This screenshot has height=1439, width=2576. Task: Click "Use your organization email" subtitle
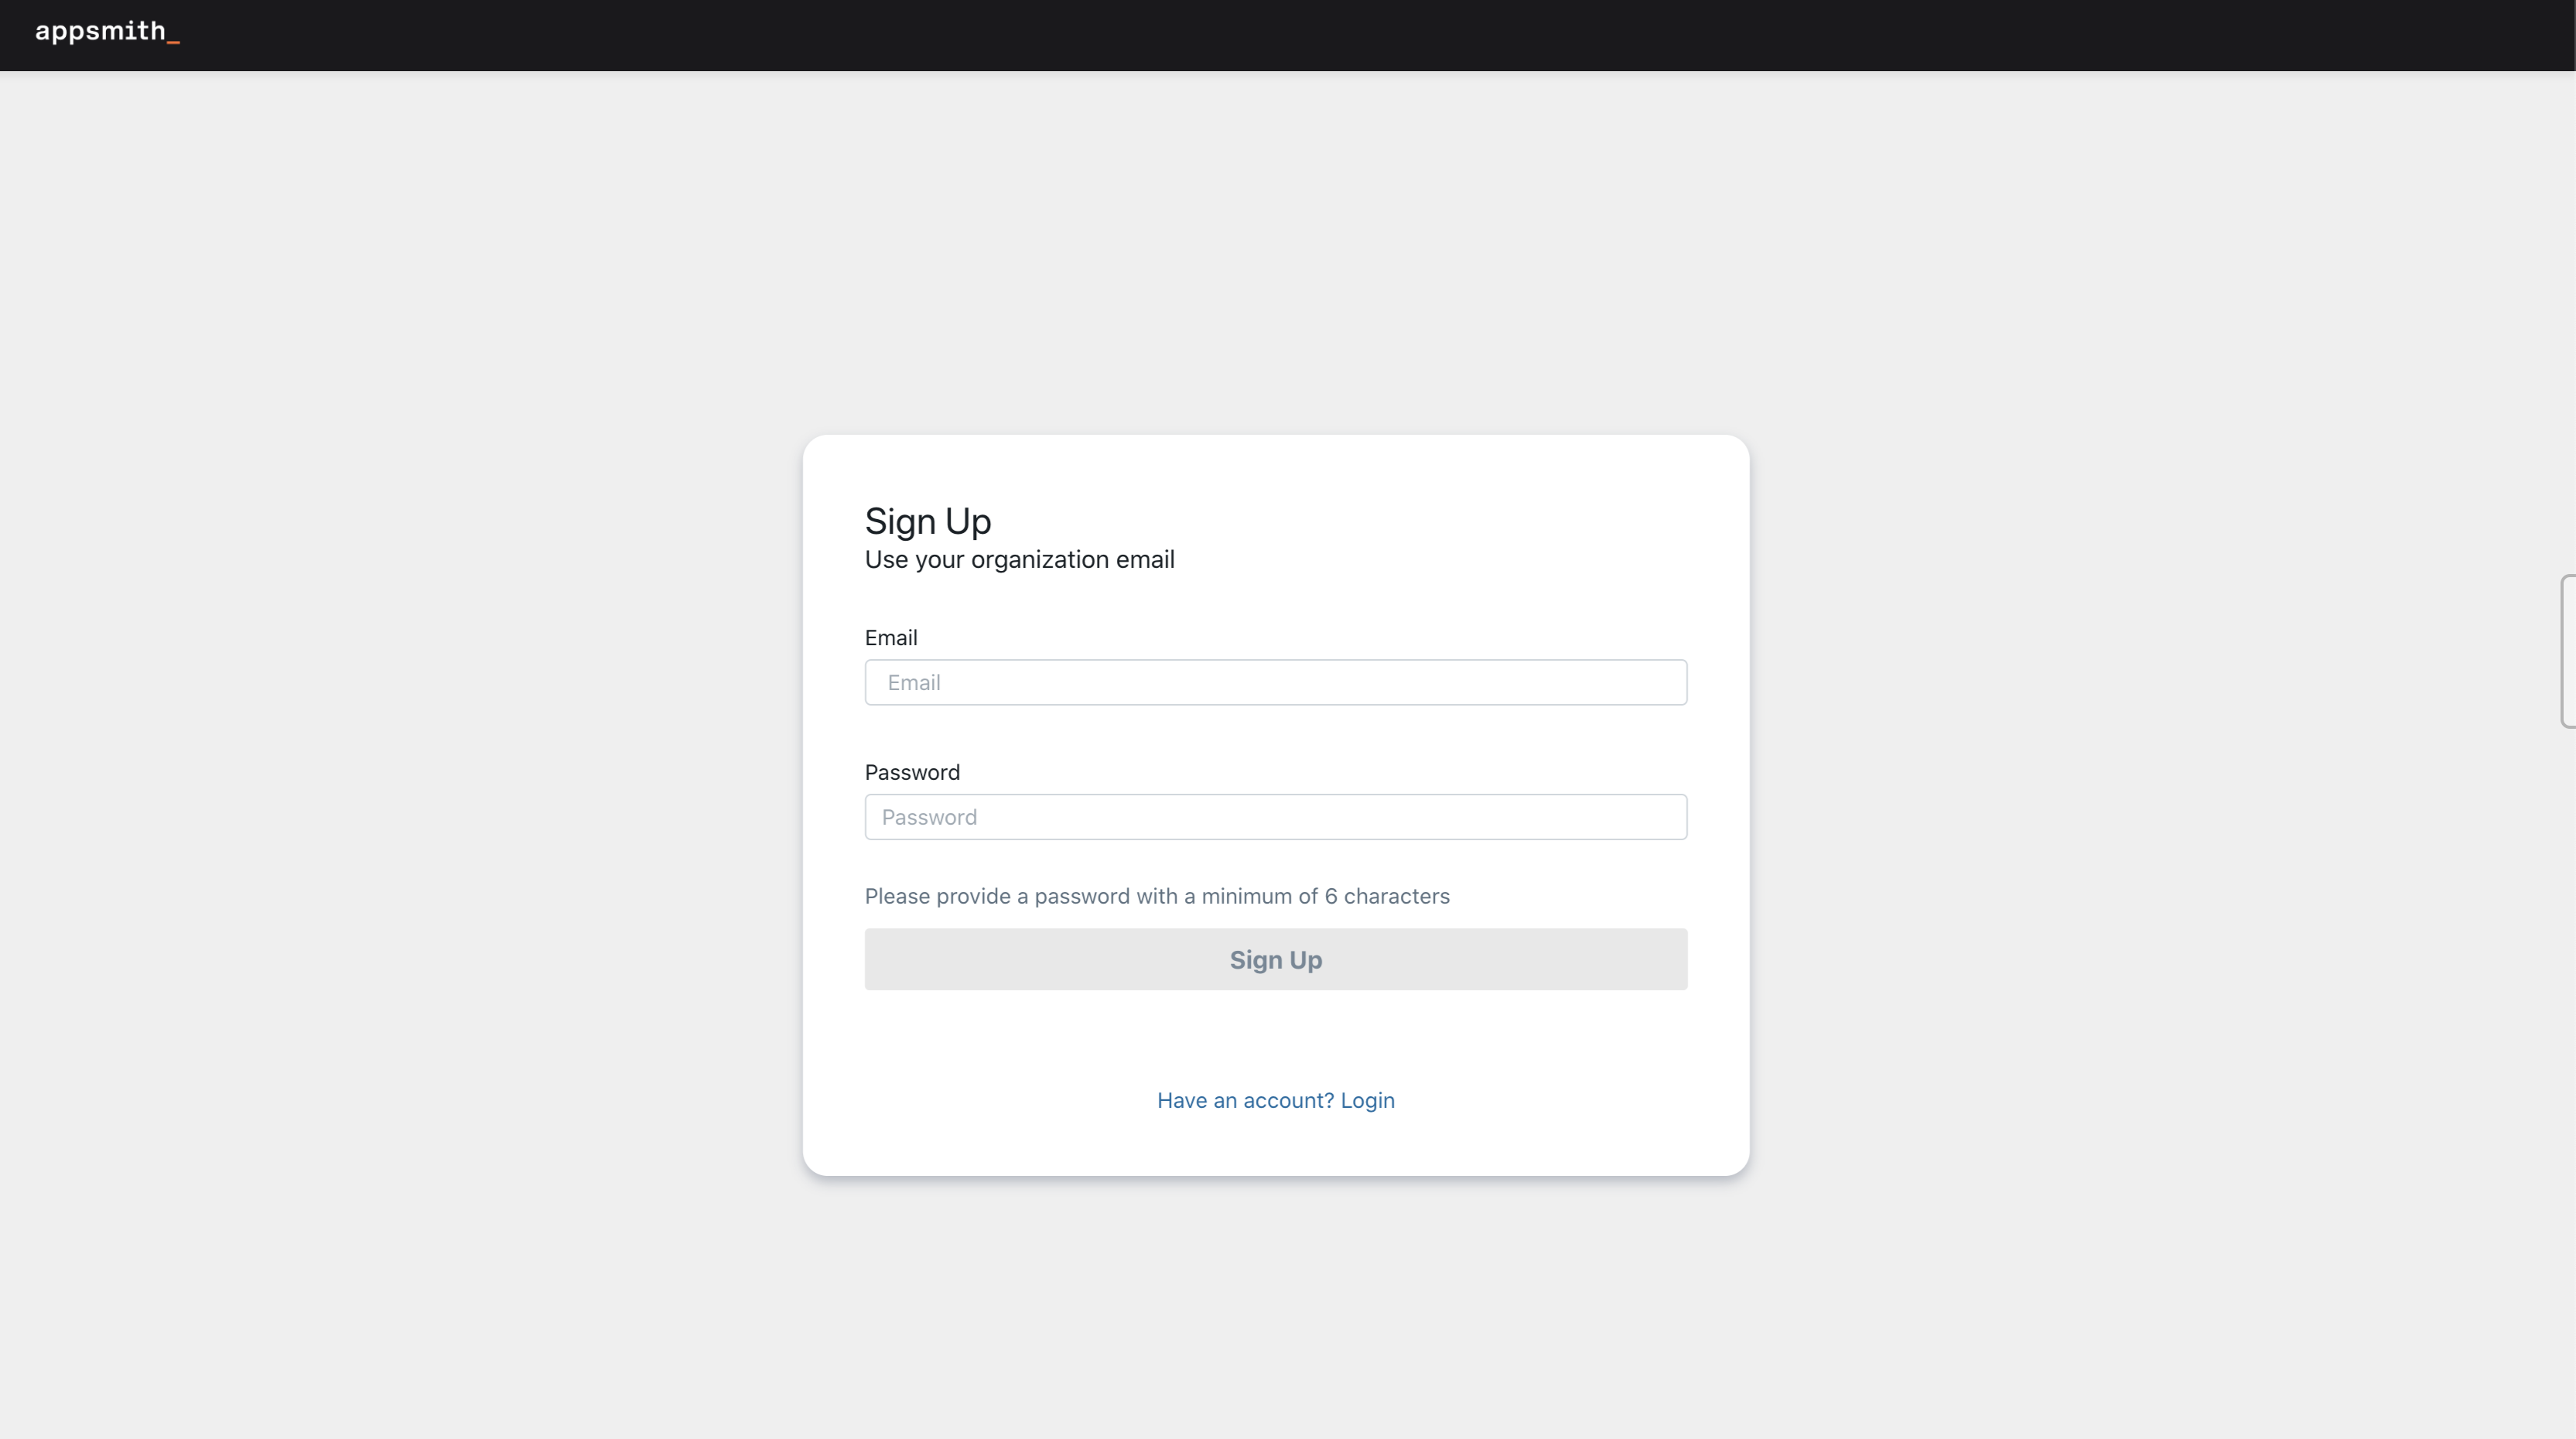coord(1019,560)
